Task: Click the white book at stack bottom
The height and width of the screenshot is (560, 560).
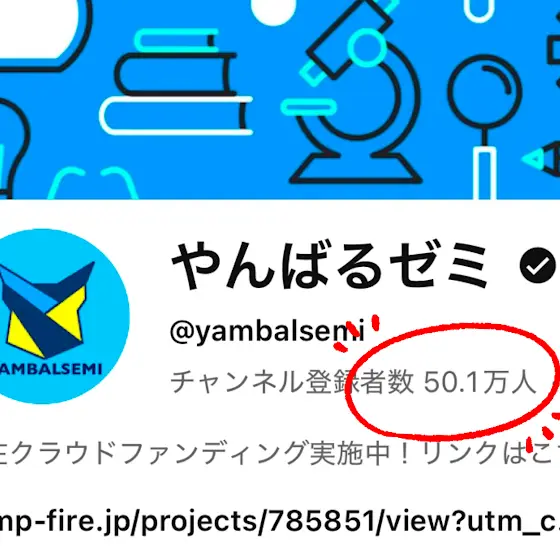Action: 176,116
